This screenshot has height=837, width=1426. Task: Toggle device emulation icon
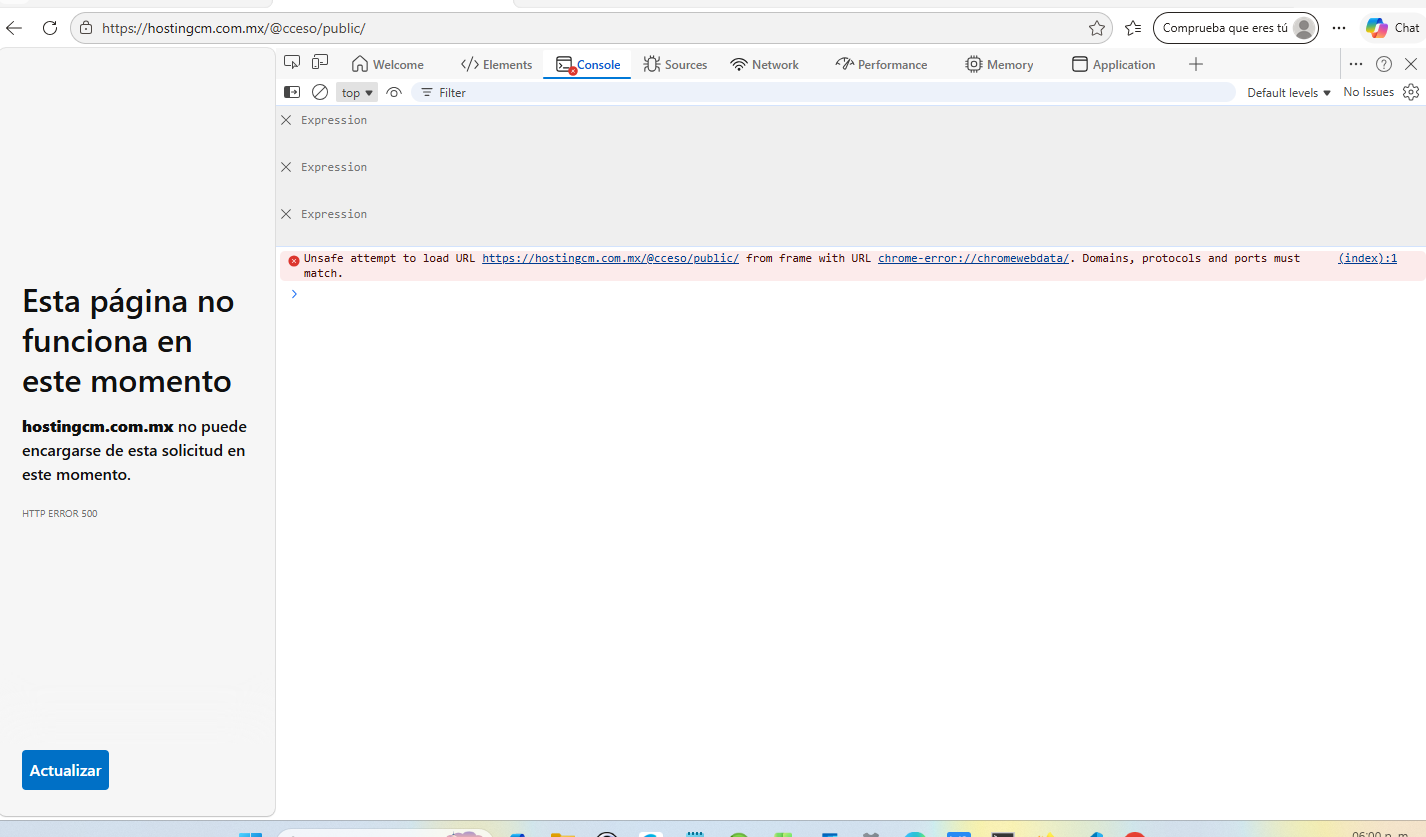pyautogui.click(x=320, y=63)
